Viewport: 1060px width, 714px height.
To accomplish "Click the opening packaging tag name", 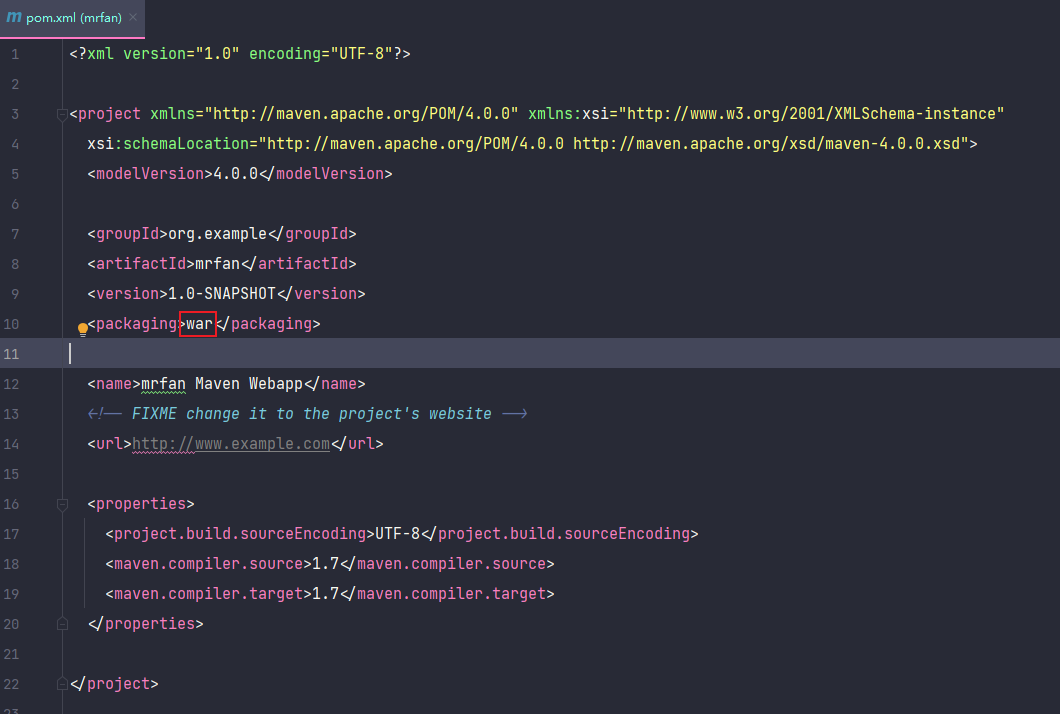I will pyautogui.click(x=136, y=324).
